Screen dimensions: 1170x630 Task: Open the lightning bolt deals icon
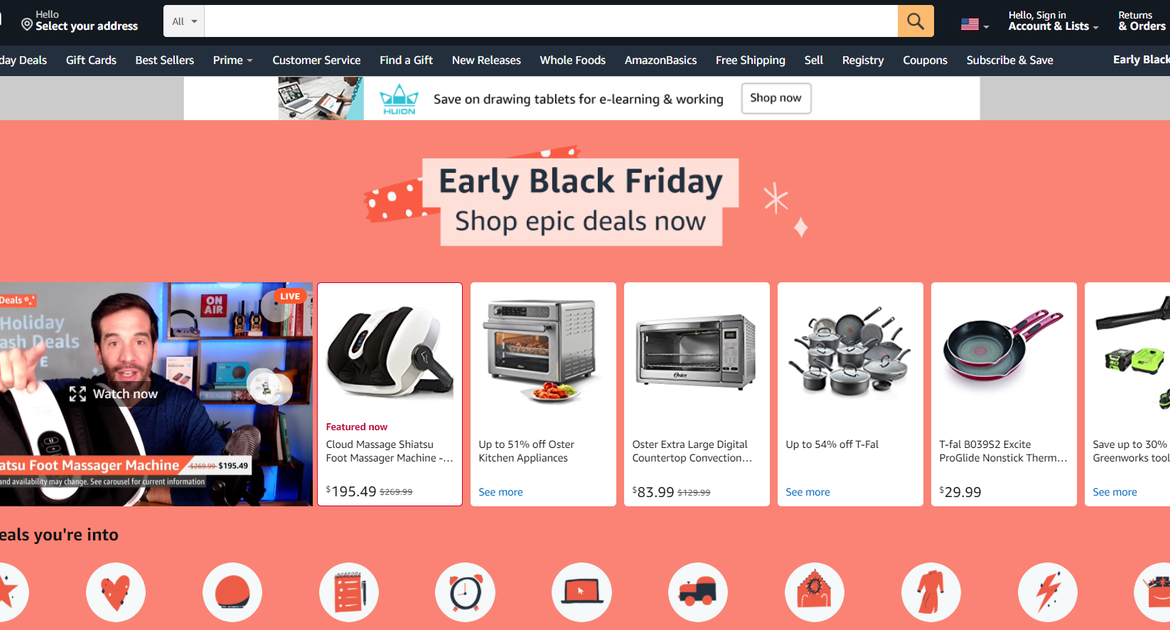pyautogui.click(x=1047, y=593)
